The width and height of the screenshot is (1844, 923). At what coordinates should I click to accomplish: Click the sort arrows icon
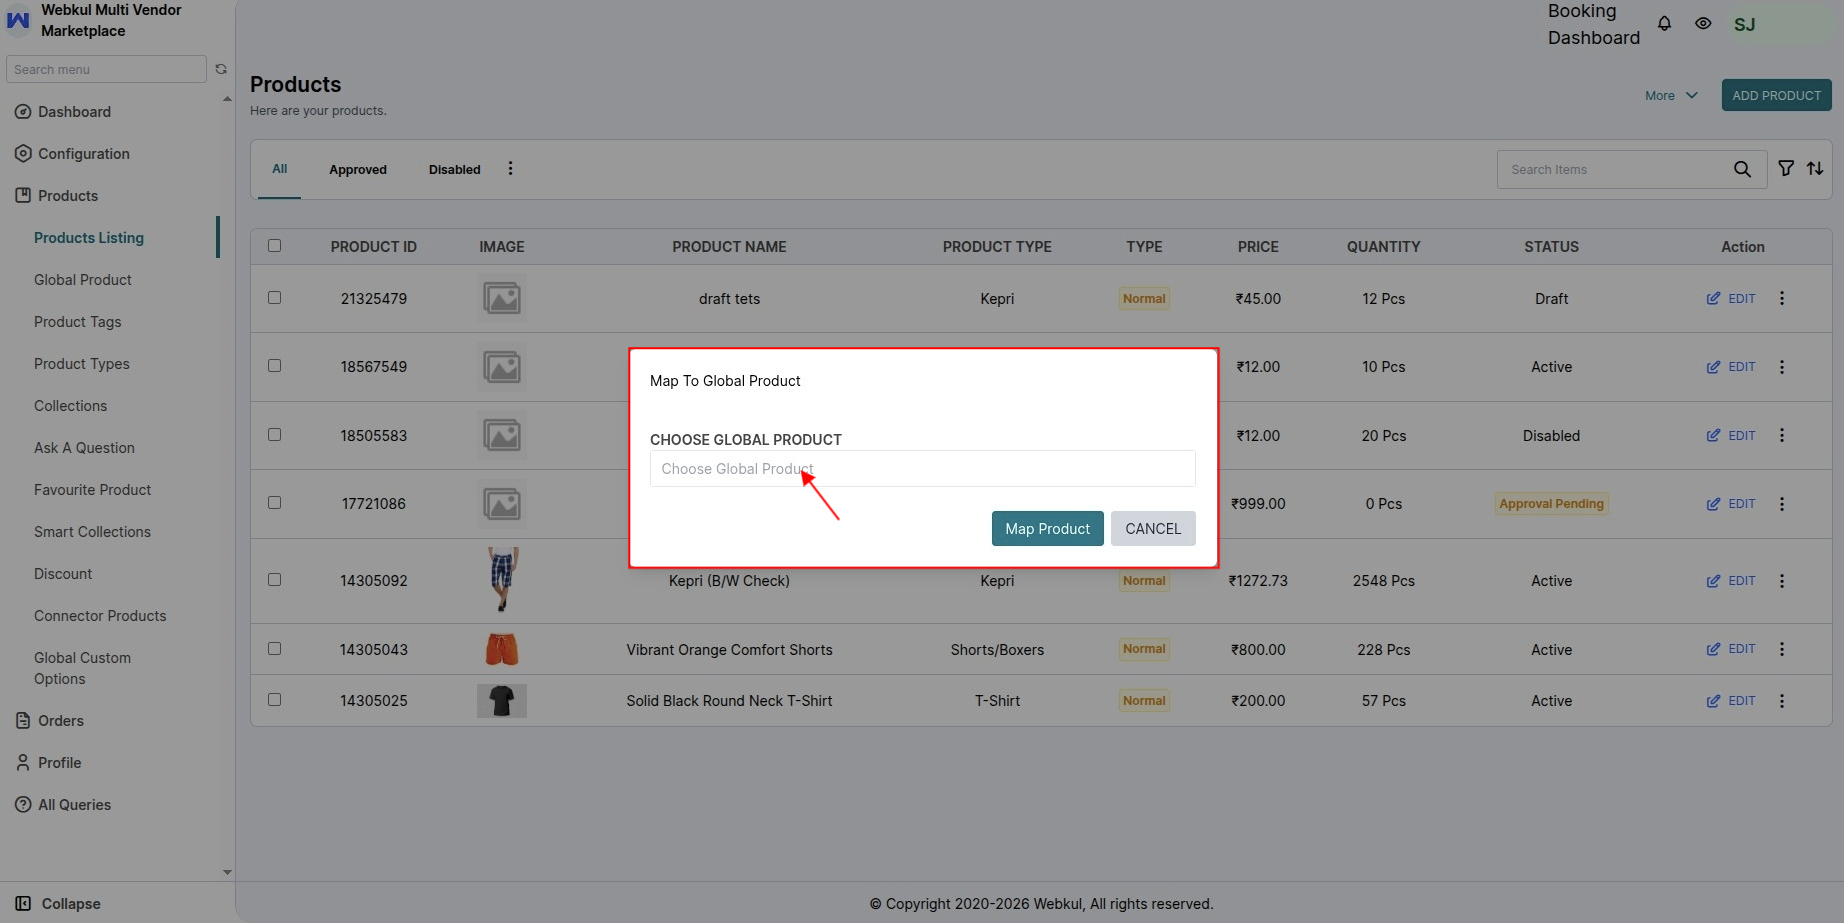click(1815, 168)
